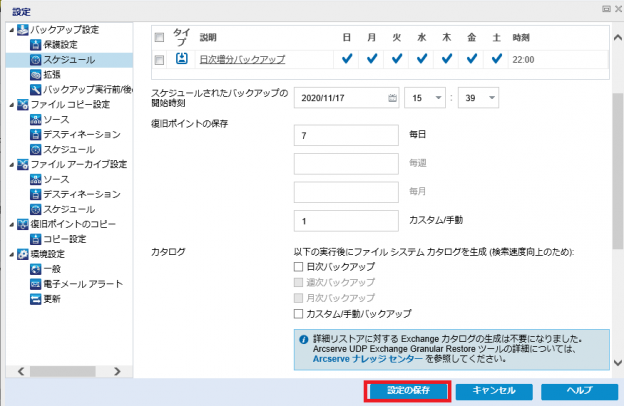This screenshot has height=406, width=624.
Task: Click the incremental backup type icon in schedule row
Action: [182, 59]
